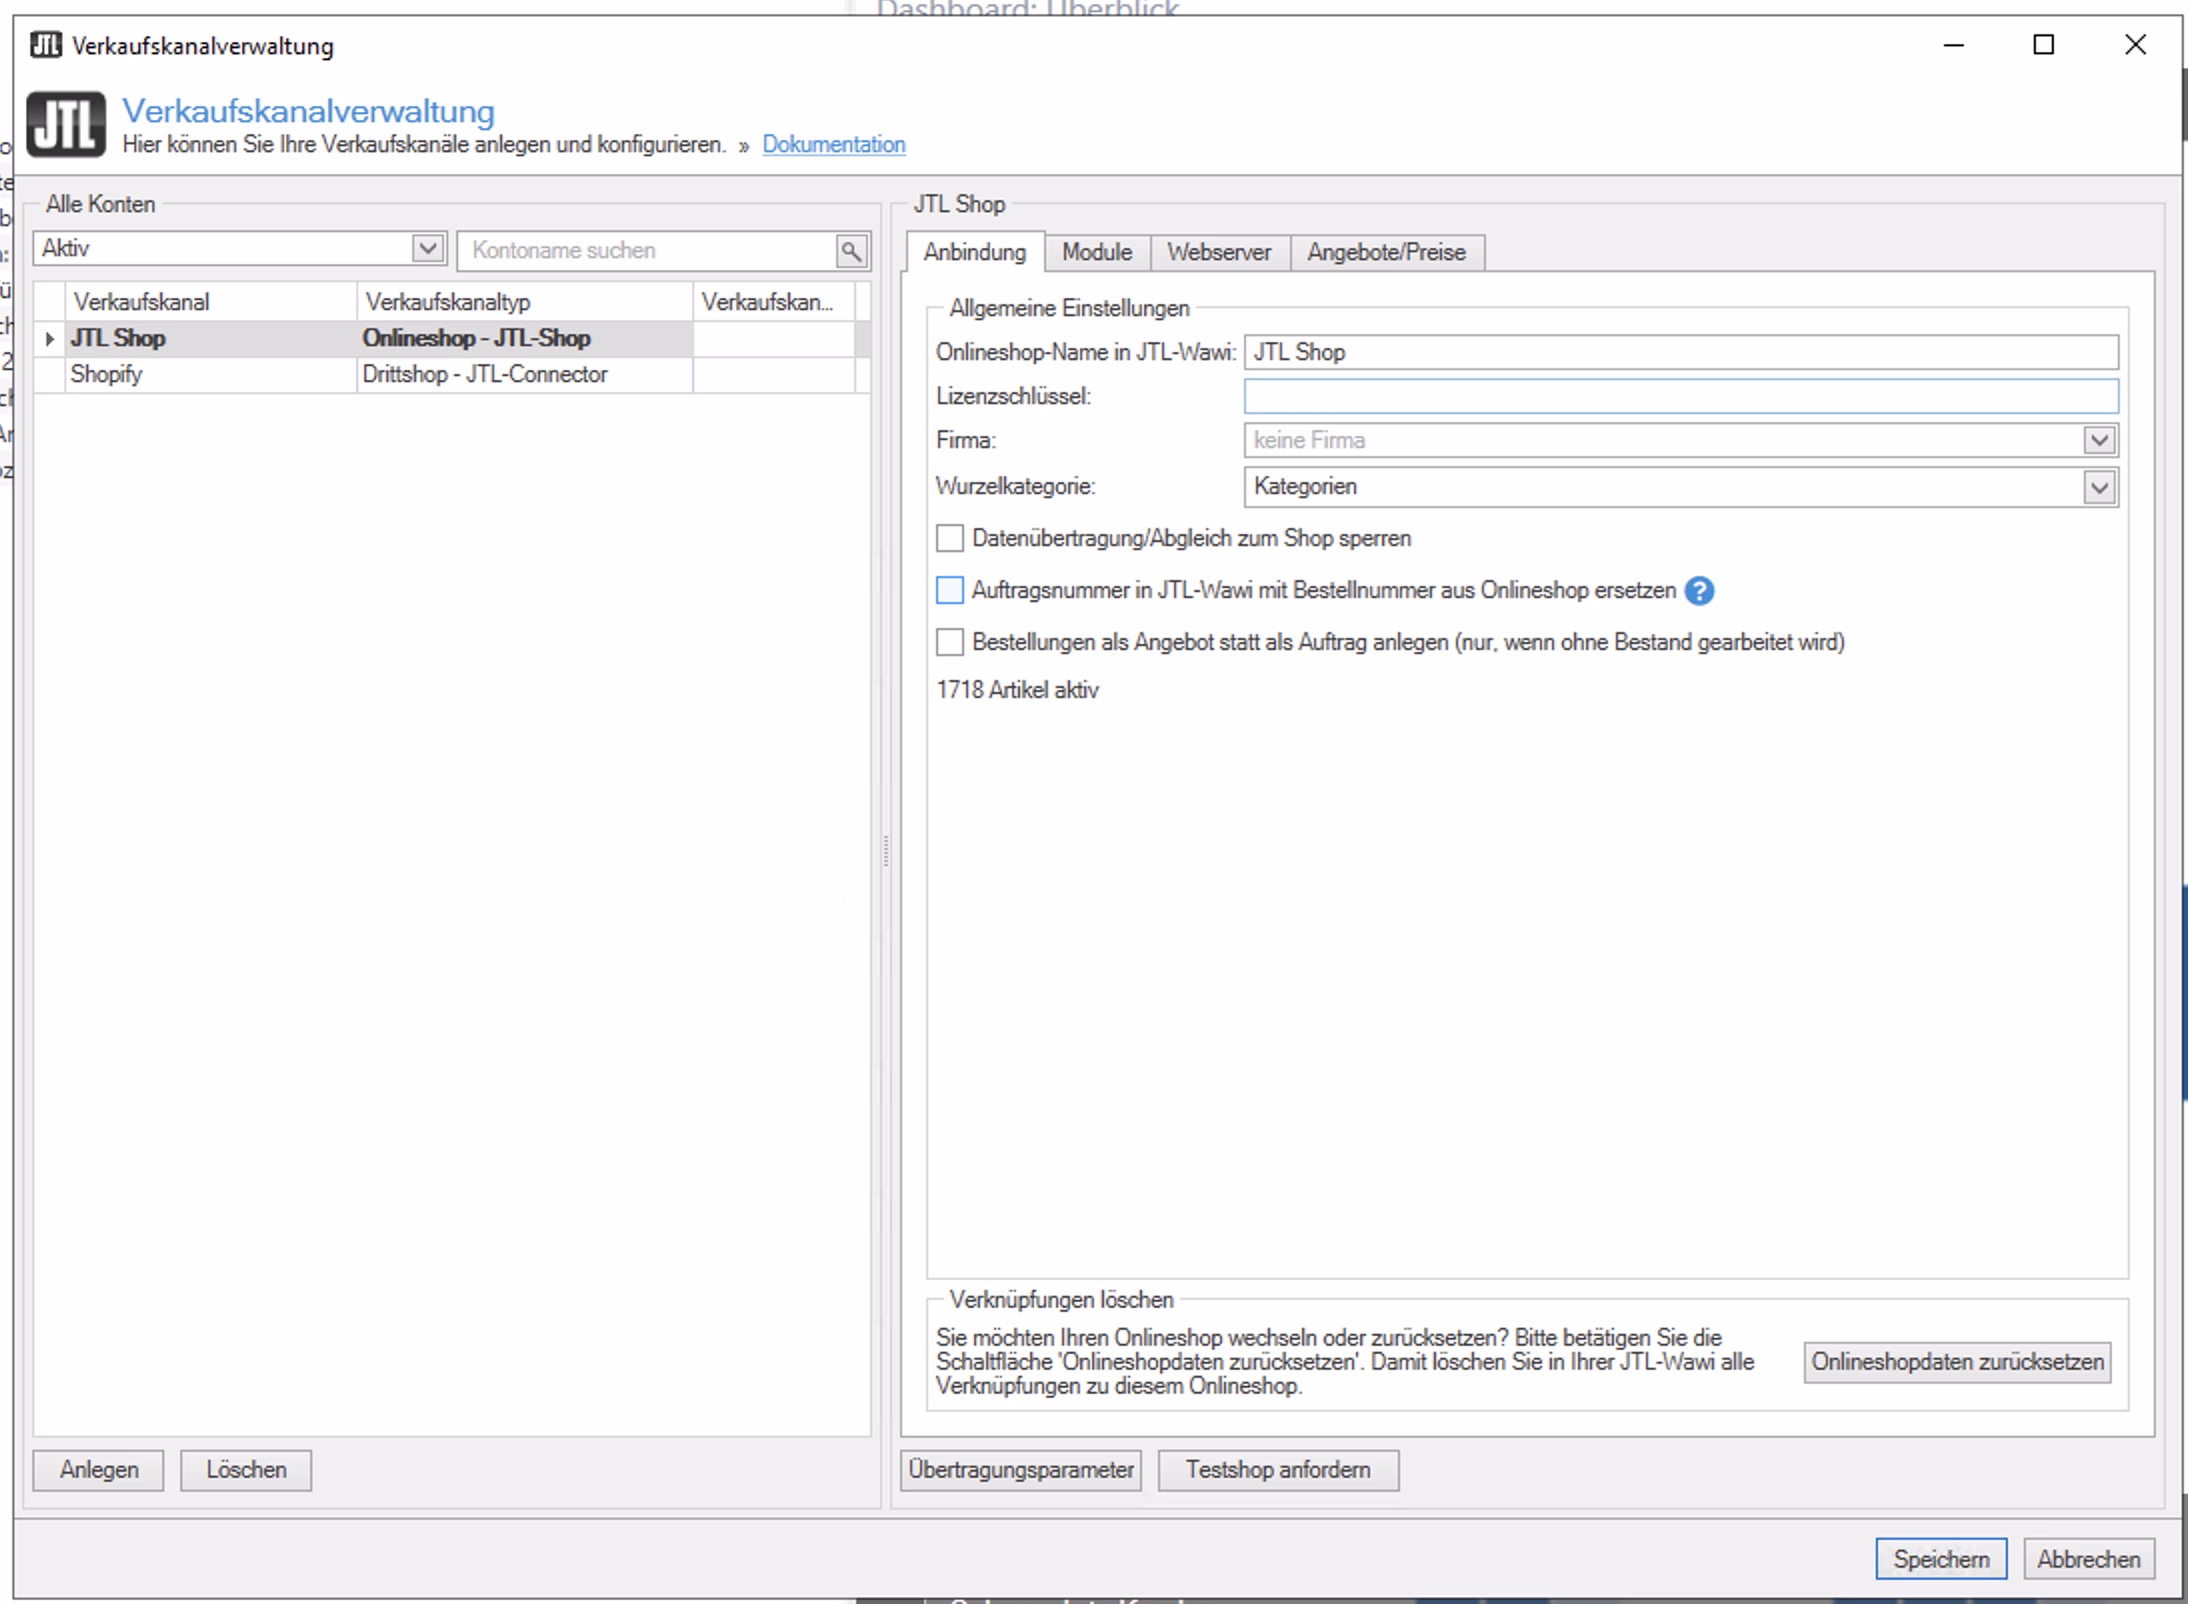Image resolution: width=2188 pixels, height=1604 pixels.
Task: Click Testshop anfordern button
Action: pos(1278,1470)
